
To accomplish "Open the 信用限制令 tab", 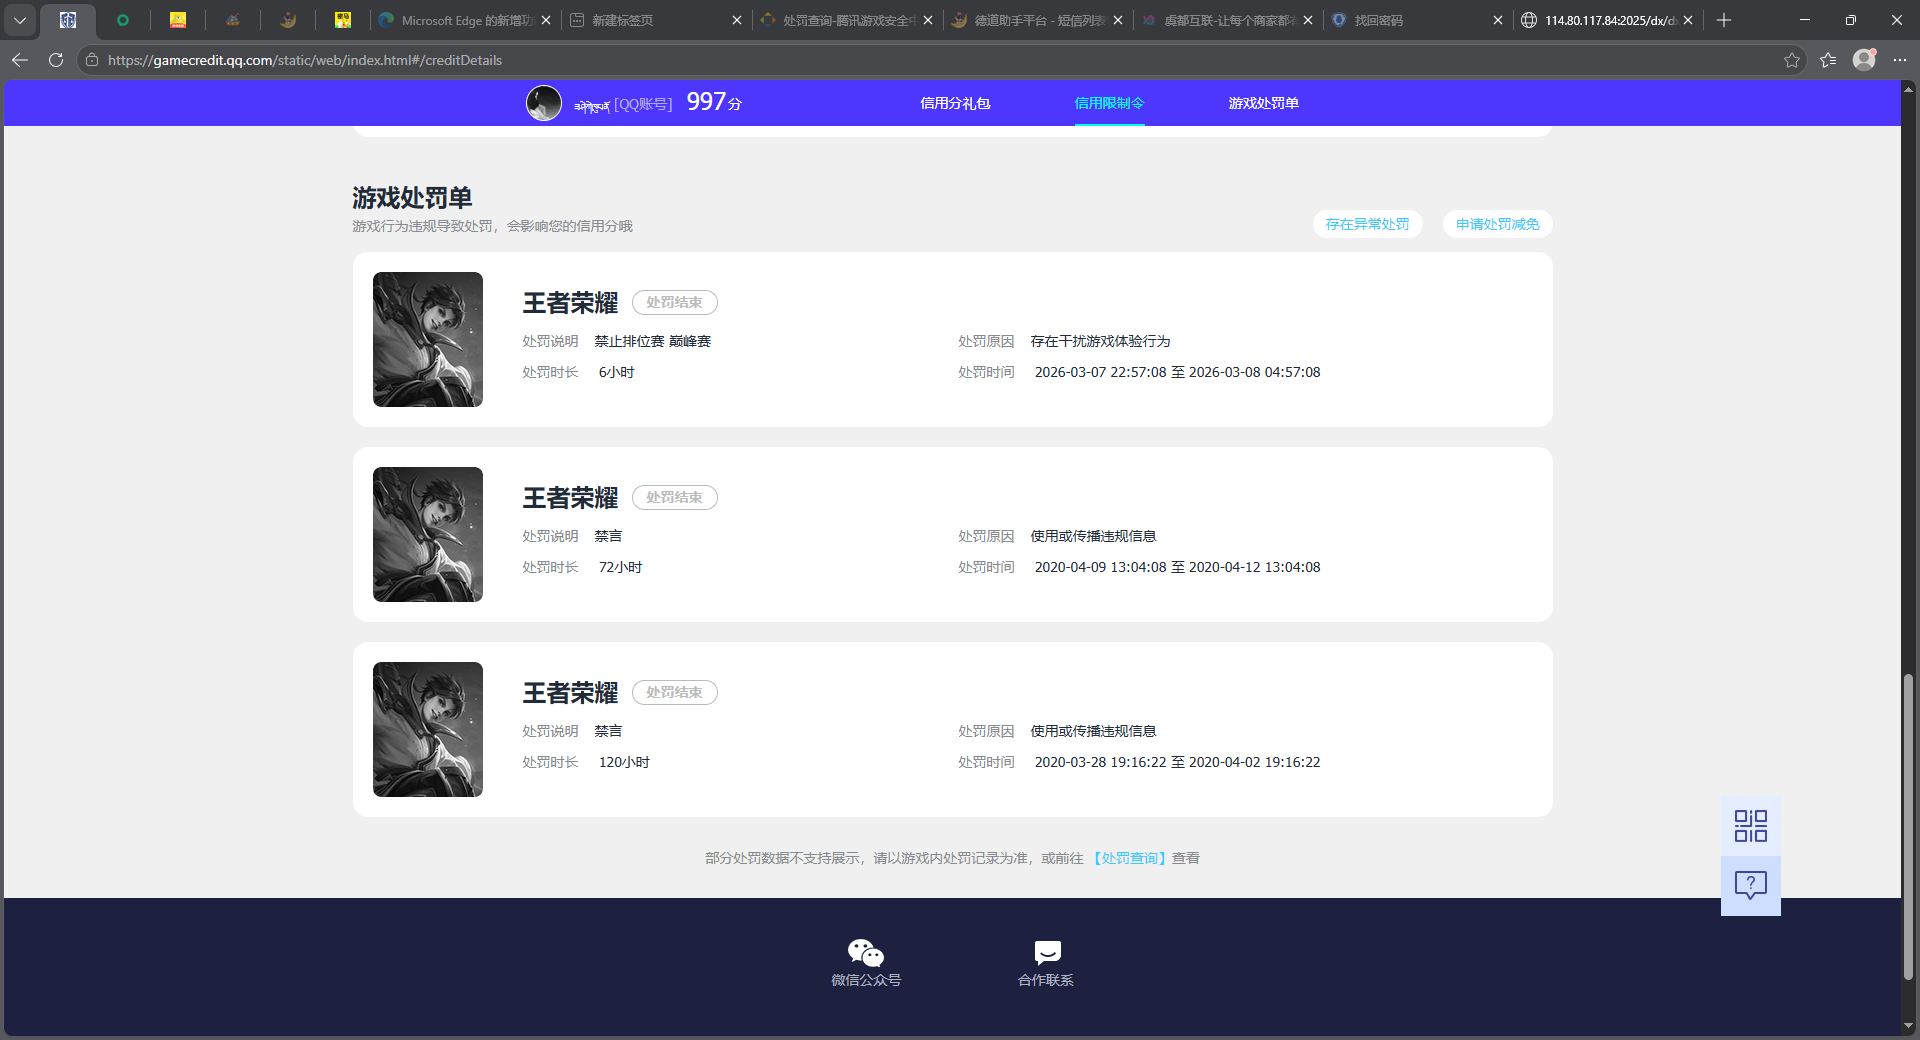I will 1109,103.
